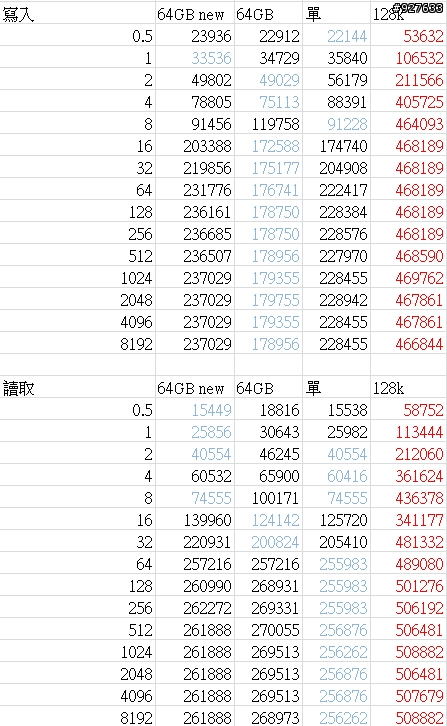Viewport: 447px width, 726px height.
Task: Select the cell showing 228384
Action: click(336, 212)
